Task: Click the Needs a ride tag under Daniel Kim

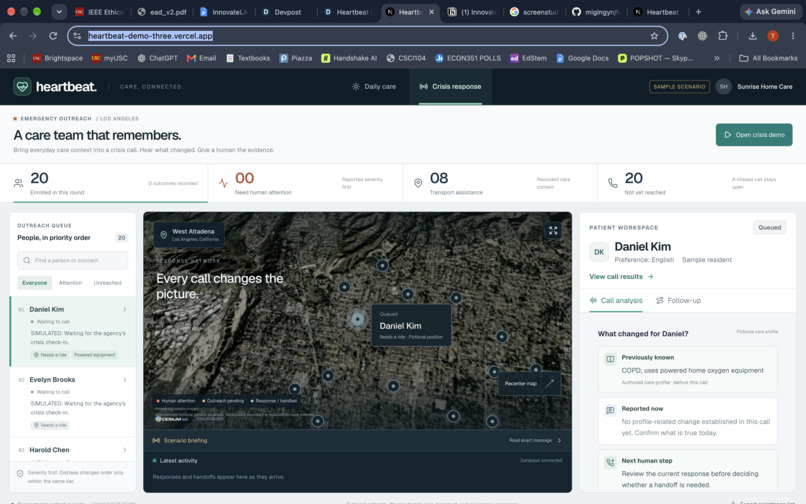Action: [50, 355]
